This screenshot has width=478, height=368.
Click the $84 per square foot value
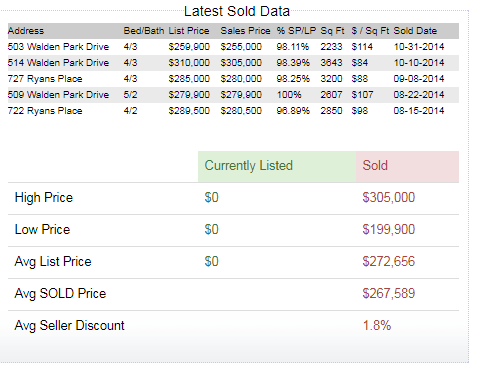pos(360,63)
